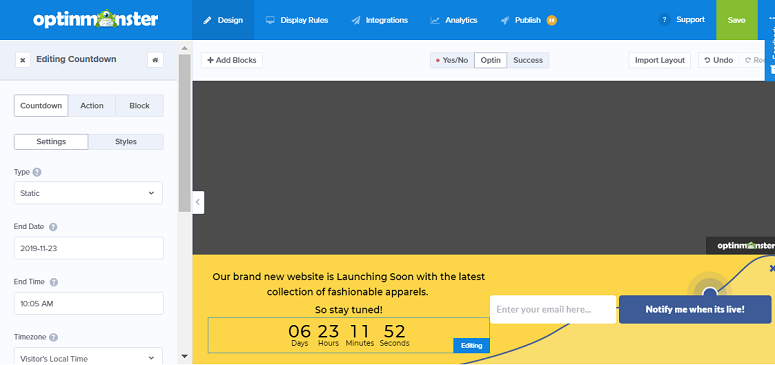Click the End Time help icon
775x365 pixels.
click(54, 282)
